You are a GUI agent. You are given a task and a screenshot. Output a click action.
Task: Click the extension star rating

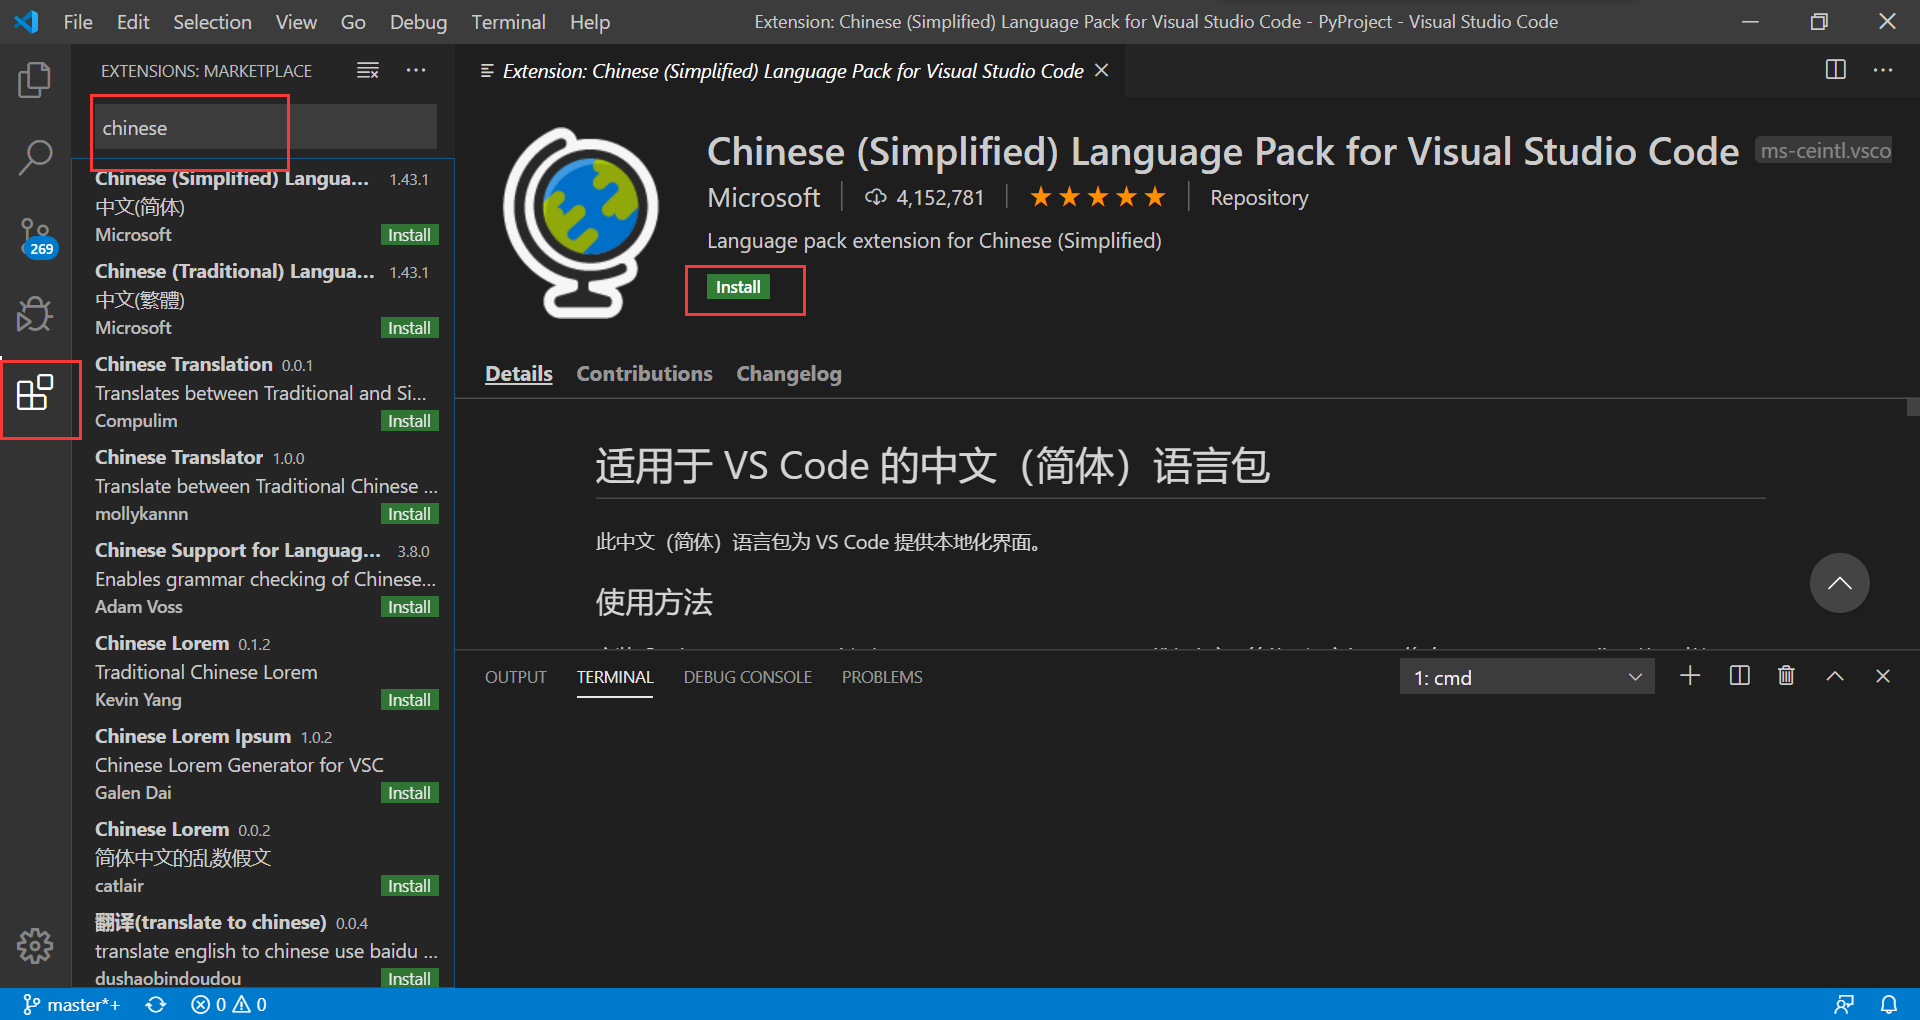point(1098,197)
